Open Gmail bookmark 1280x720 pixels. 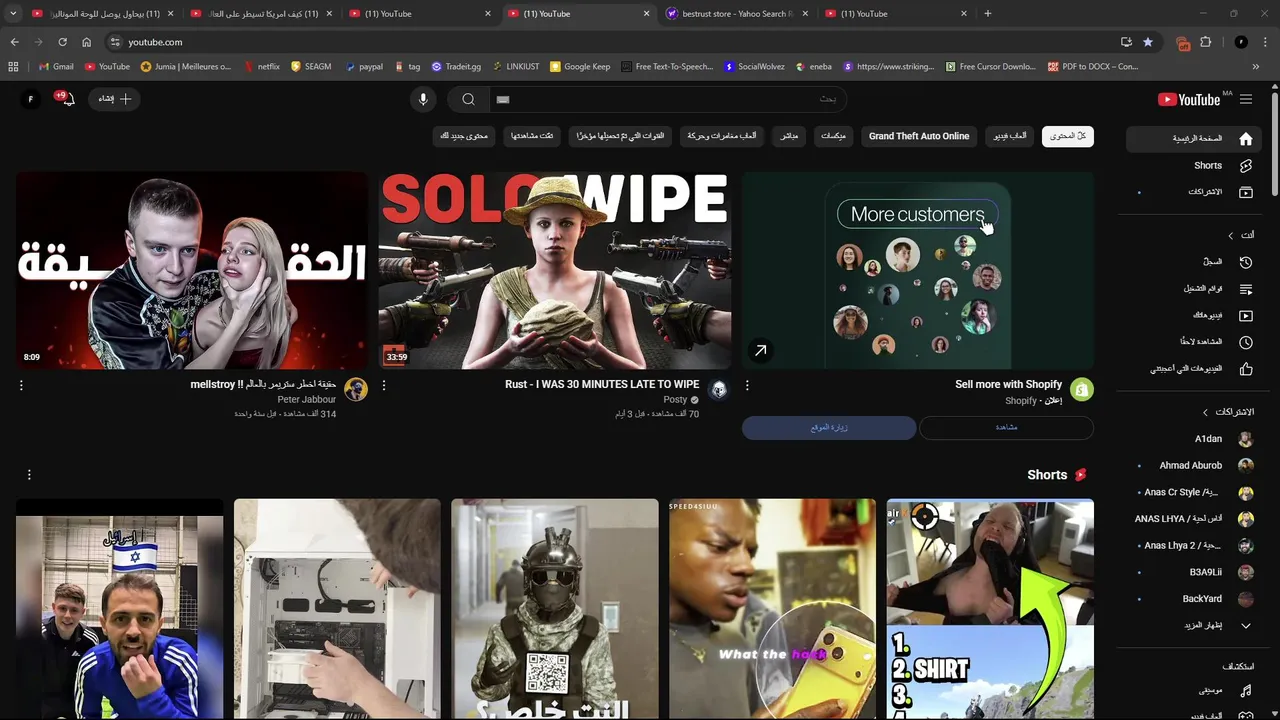pos(56,67)
